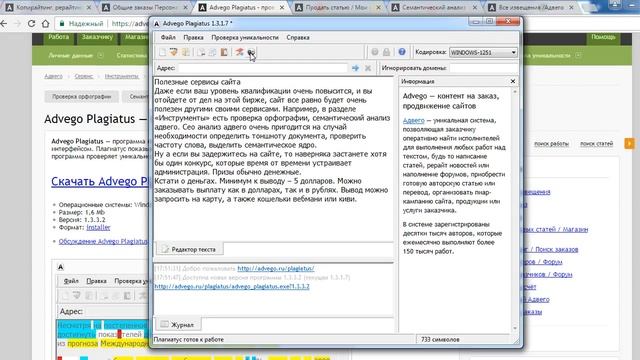The width and height of the screenshot is (640, 360).
Task: Click the Open file icon in Plagiatus toolbar
Action: [174, 52]
